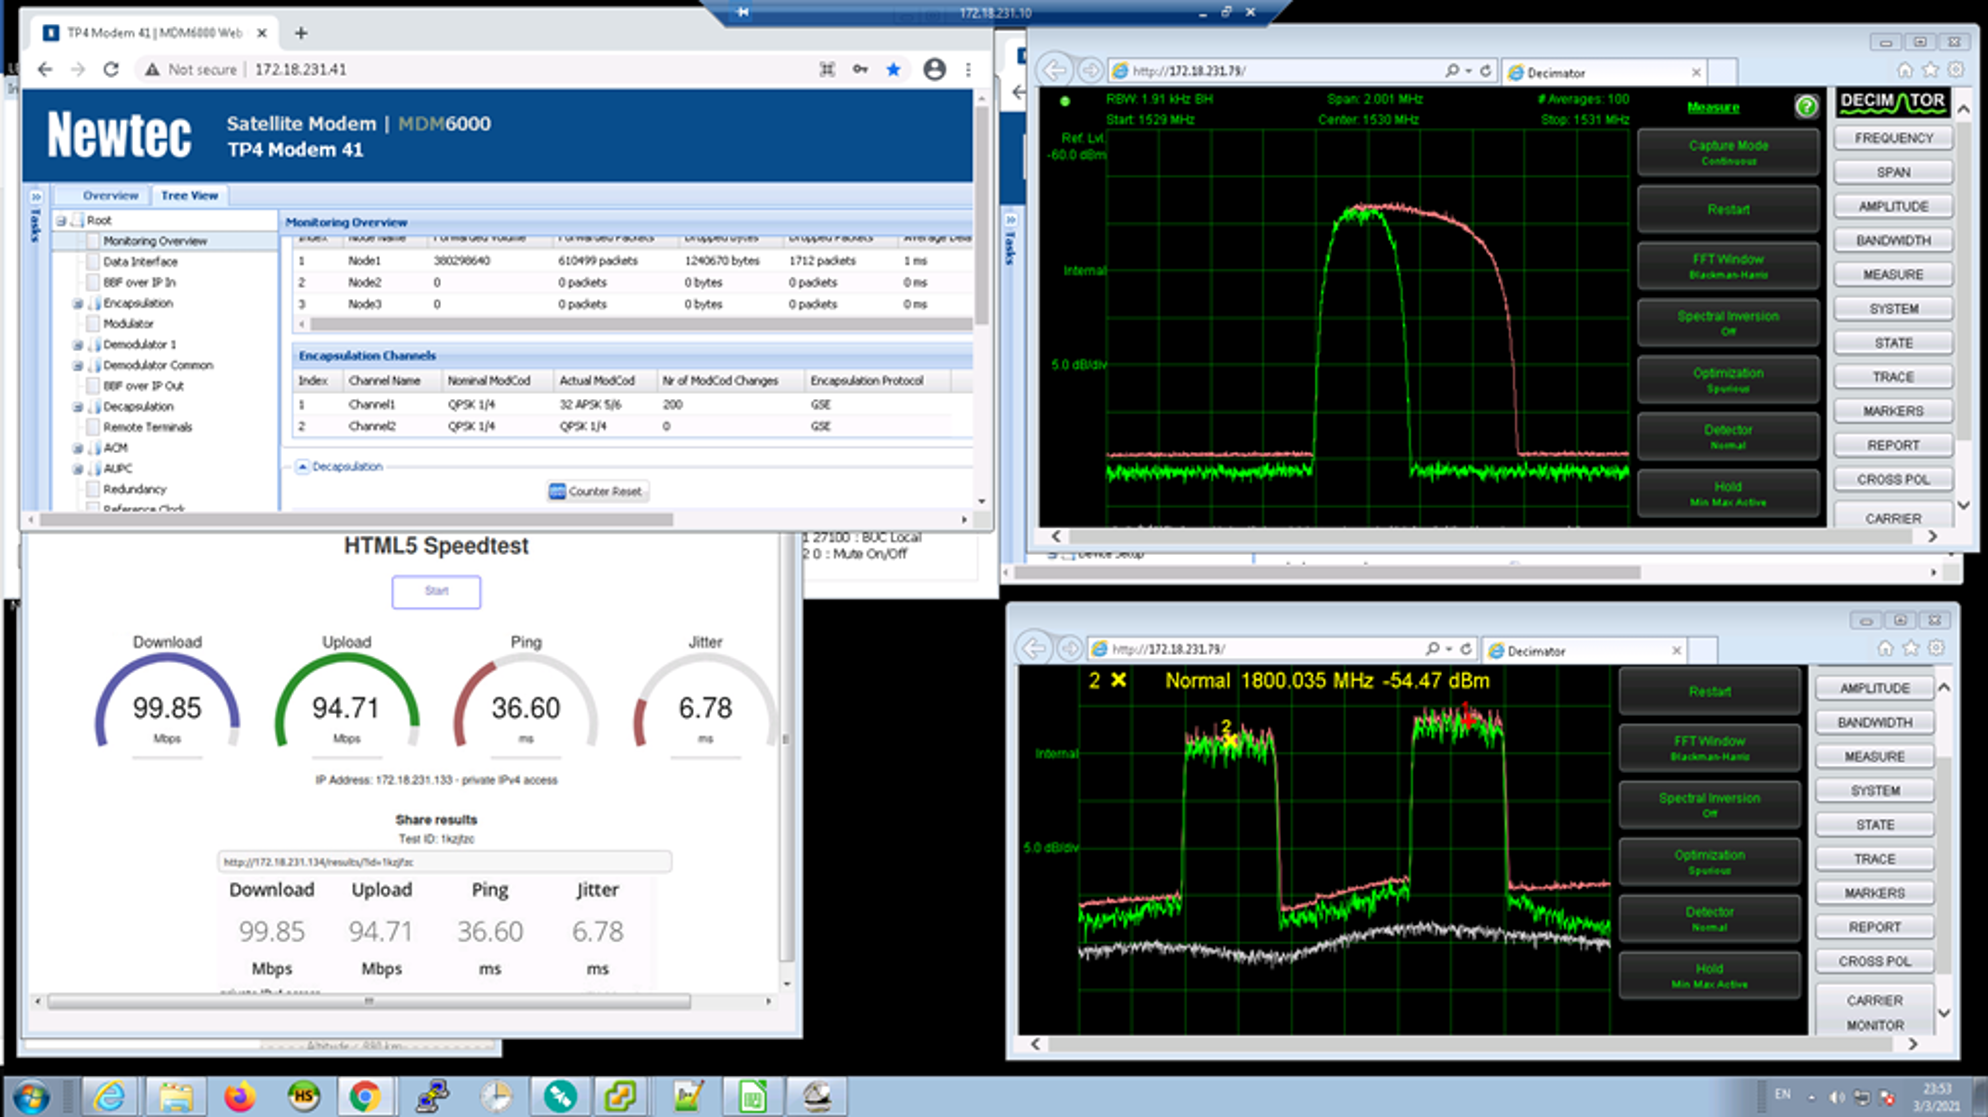Select Decimator tab in upper IE window
Image resolution: width=1988 pixels, height=1117 pixels.
coord(1604,72)
